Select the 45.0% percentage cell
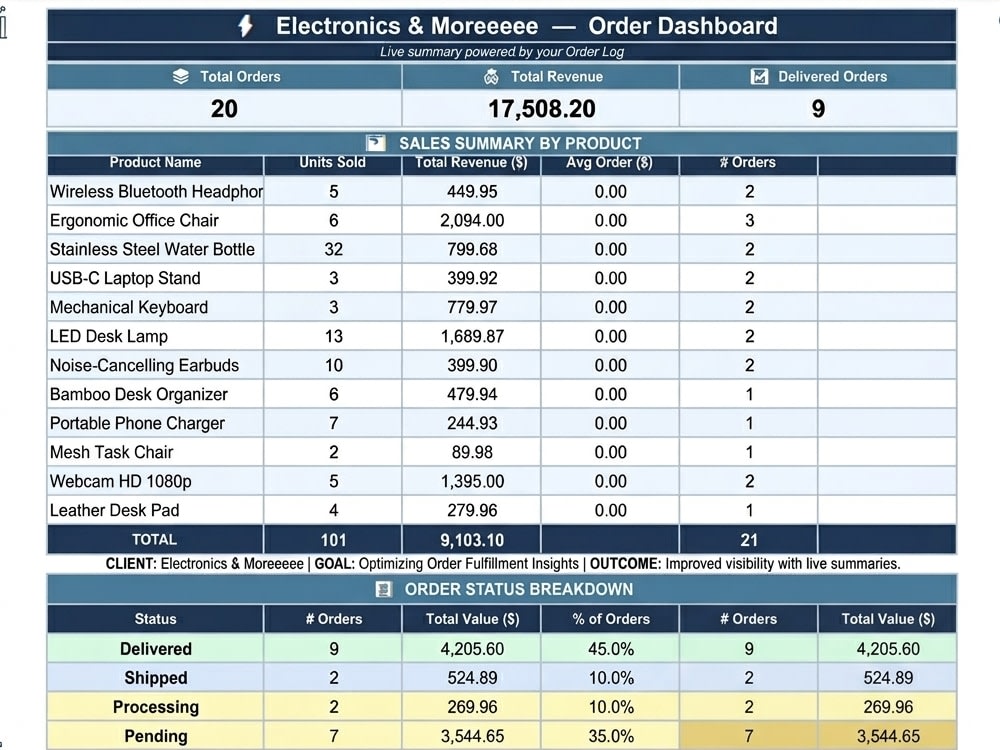This screenshot has height=750, width=1000. point(610,649)
